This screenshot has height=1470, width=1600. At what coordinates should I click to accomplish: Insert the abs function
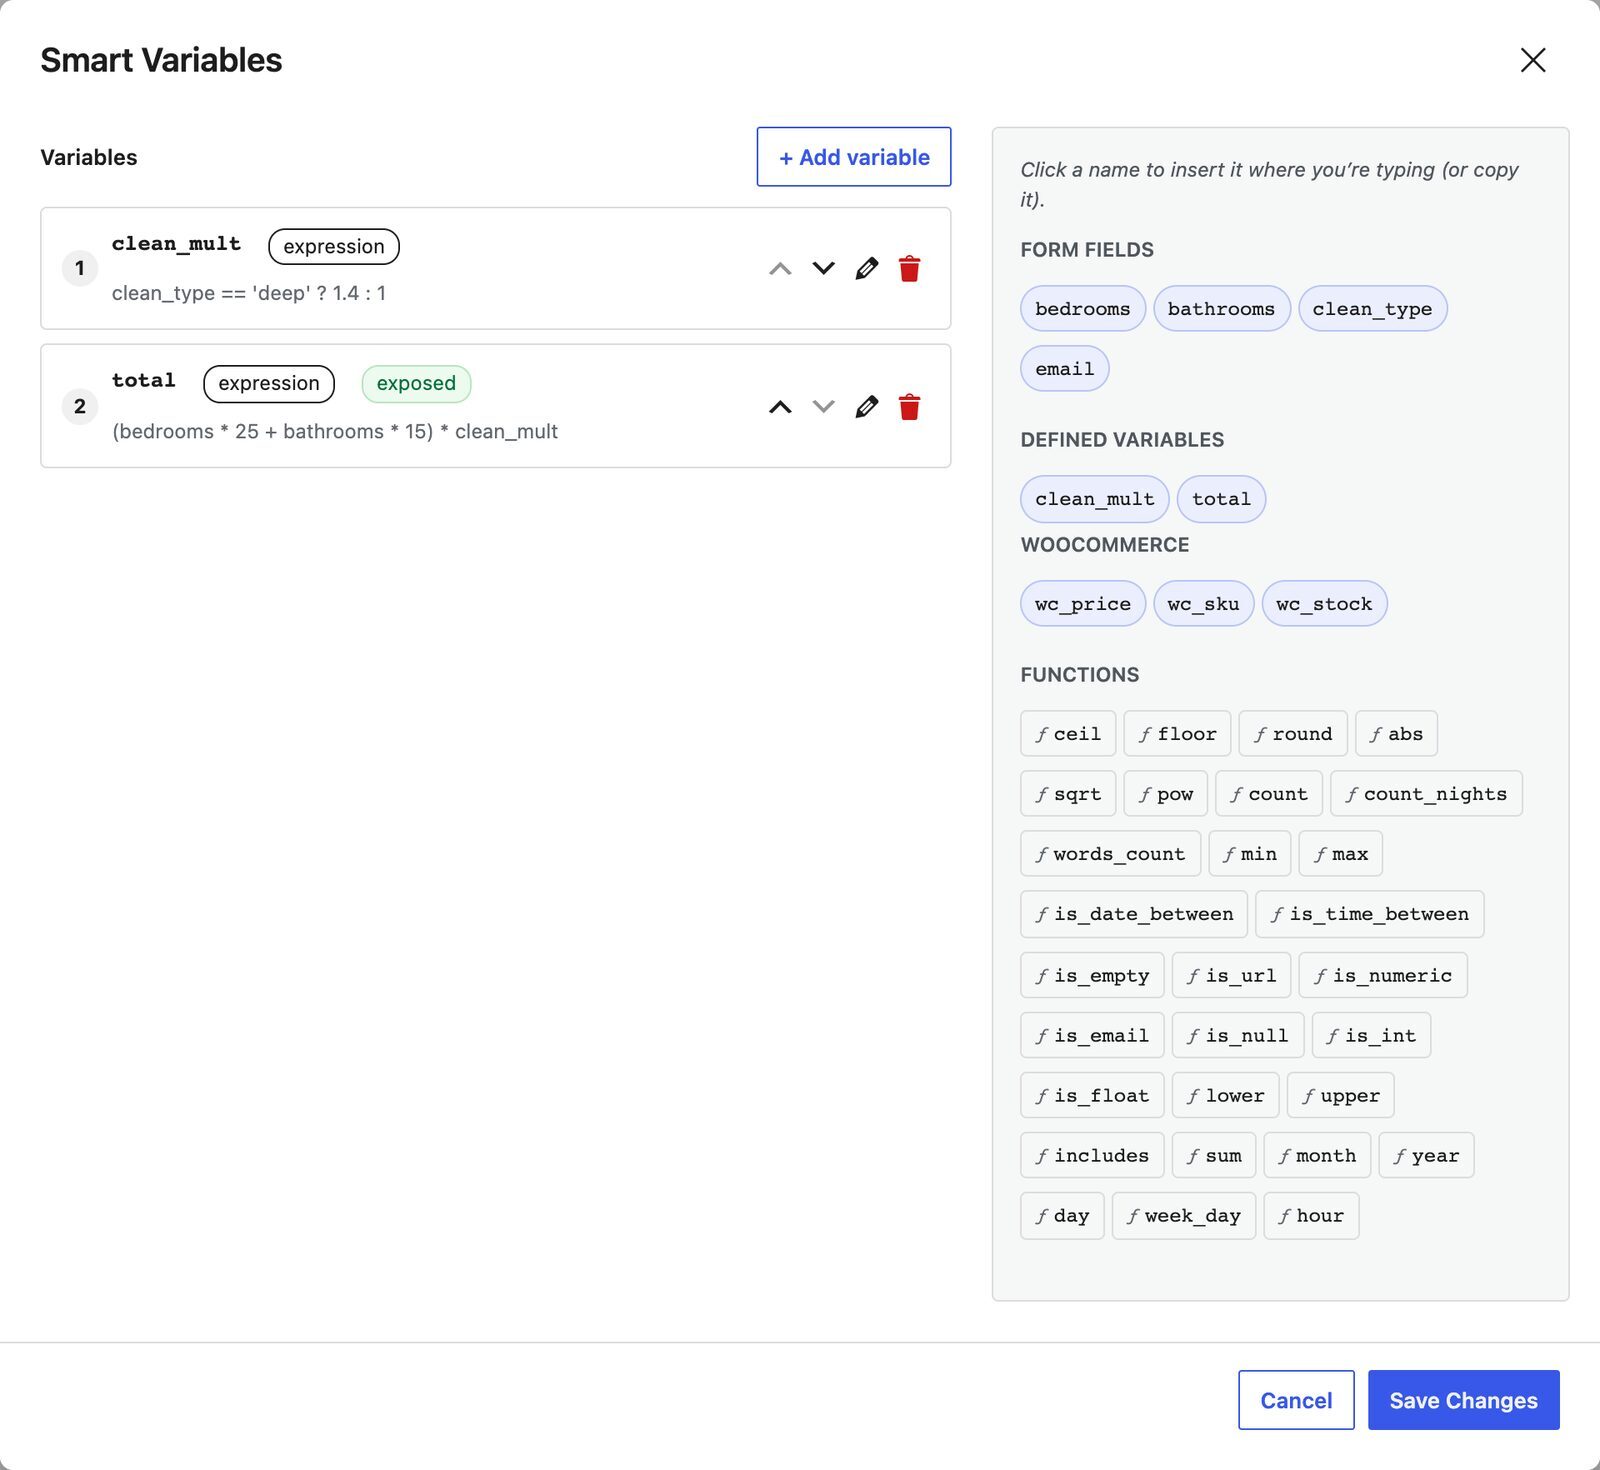tap(1396, 733)
